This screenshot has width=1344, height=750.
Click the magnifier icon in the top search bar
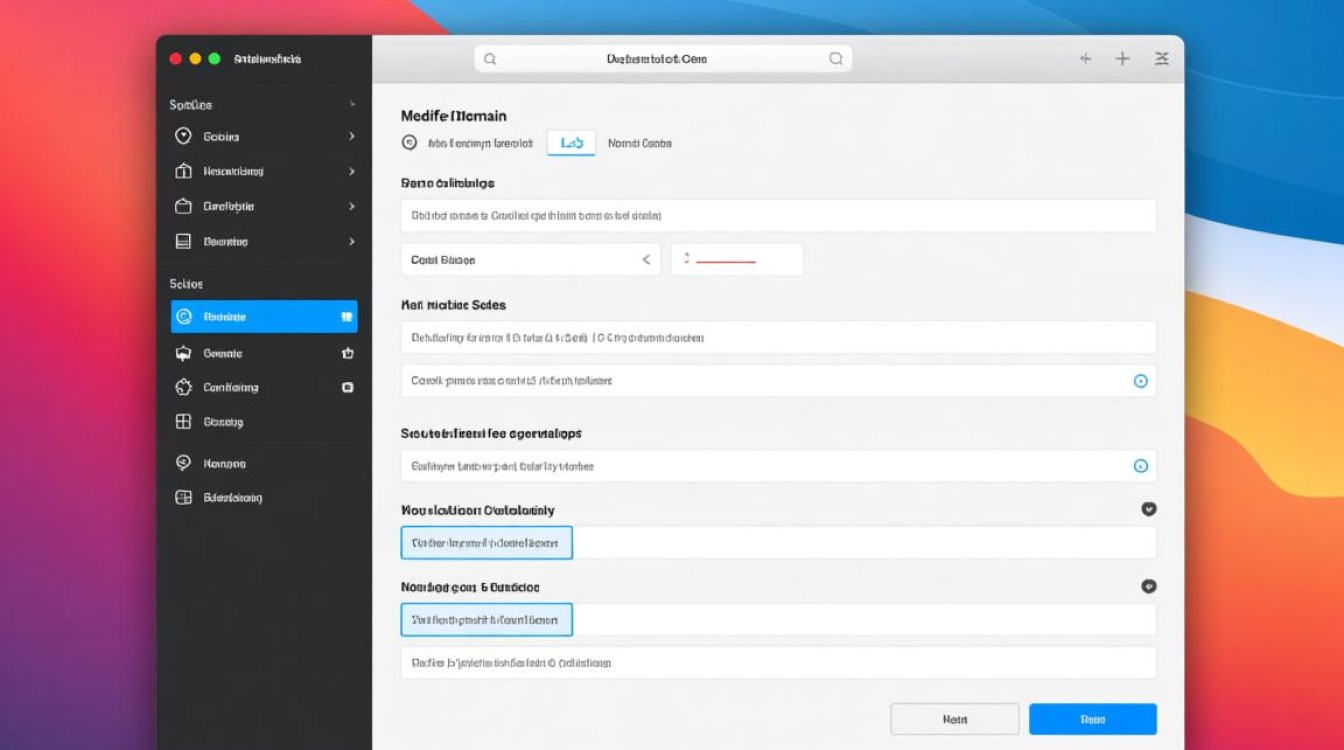(490, 59)
